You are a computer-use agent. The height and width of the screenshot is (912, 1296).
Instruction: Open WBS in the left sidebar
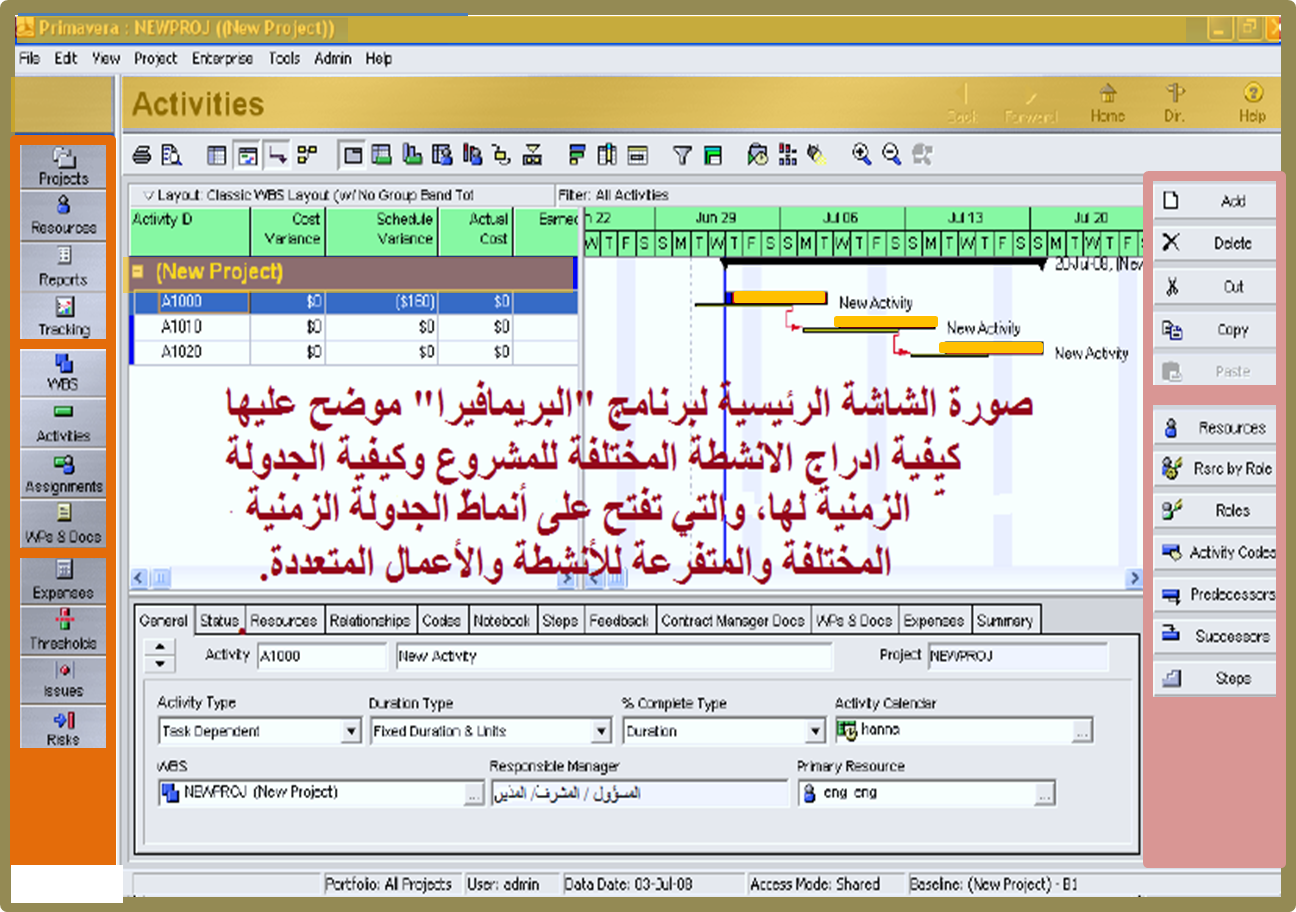coord(63,372)
